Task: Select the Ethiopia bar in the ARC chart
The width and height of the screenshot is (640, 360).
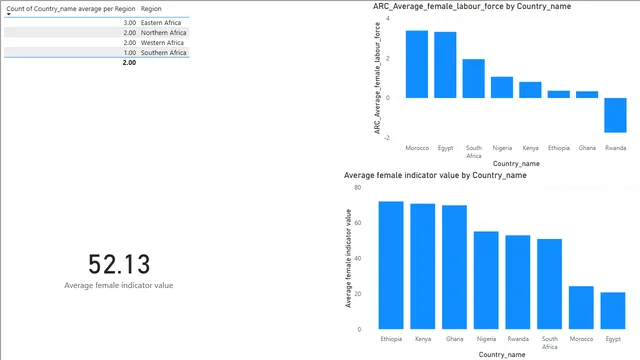Action: click(559, 94)
